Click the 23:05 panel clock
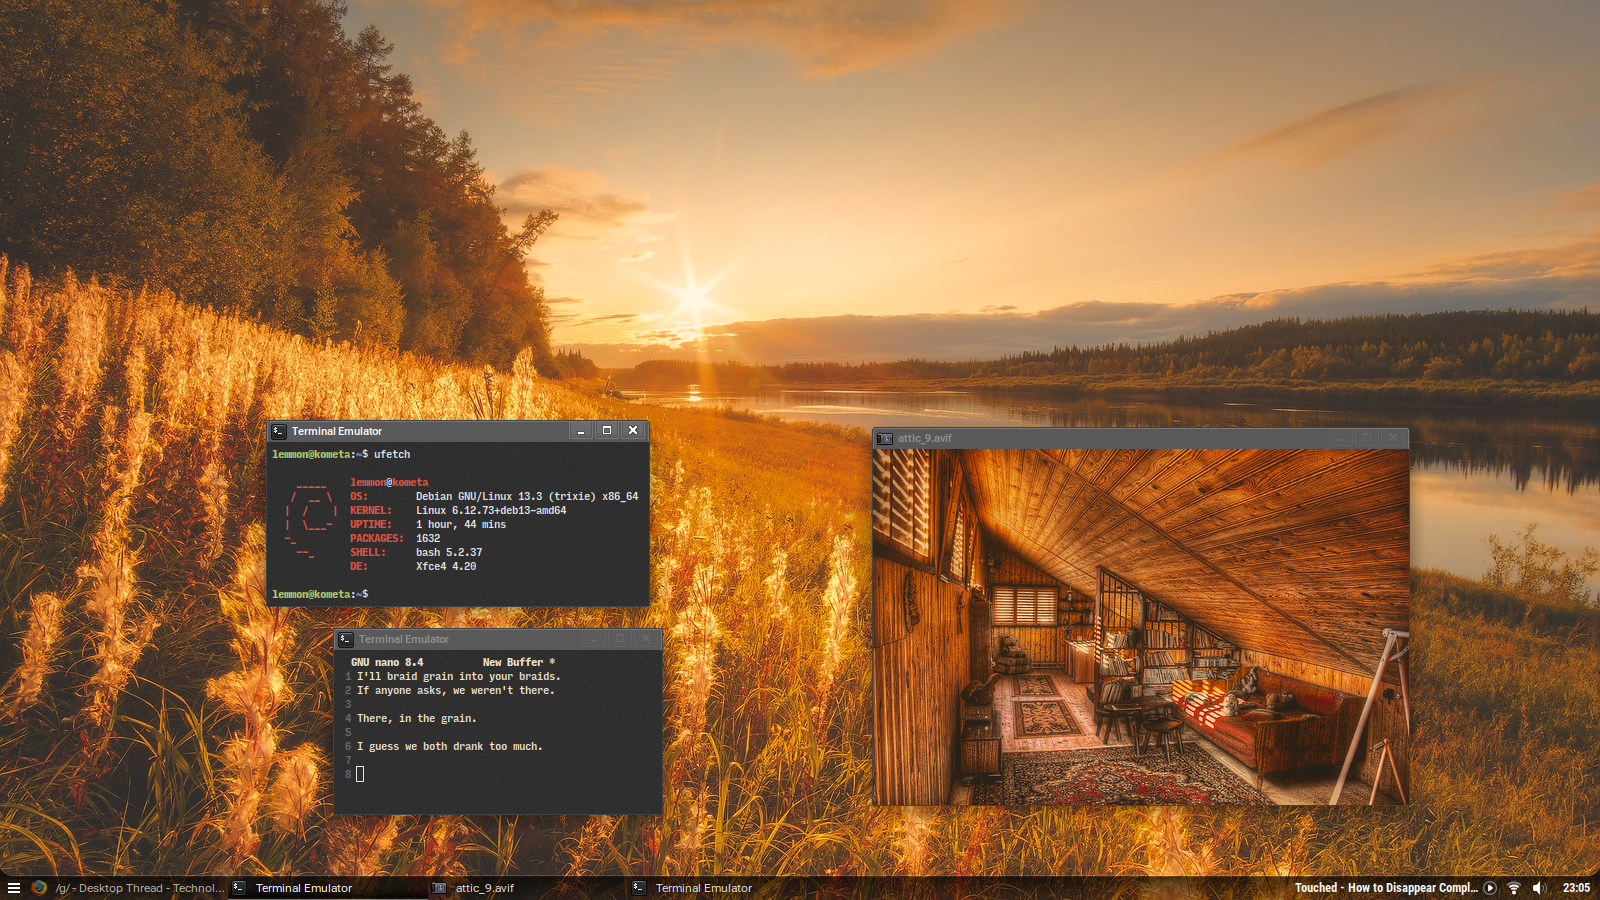 click(x=1577, y=888)
